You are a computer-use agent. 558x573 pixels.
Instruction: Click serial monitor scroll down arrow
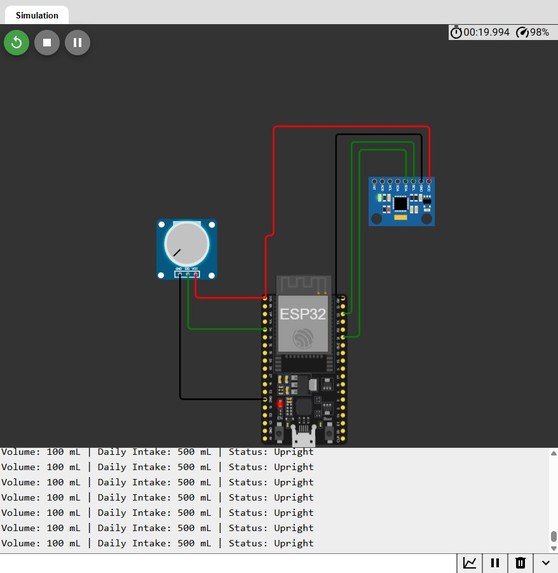point(554,548)
